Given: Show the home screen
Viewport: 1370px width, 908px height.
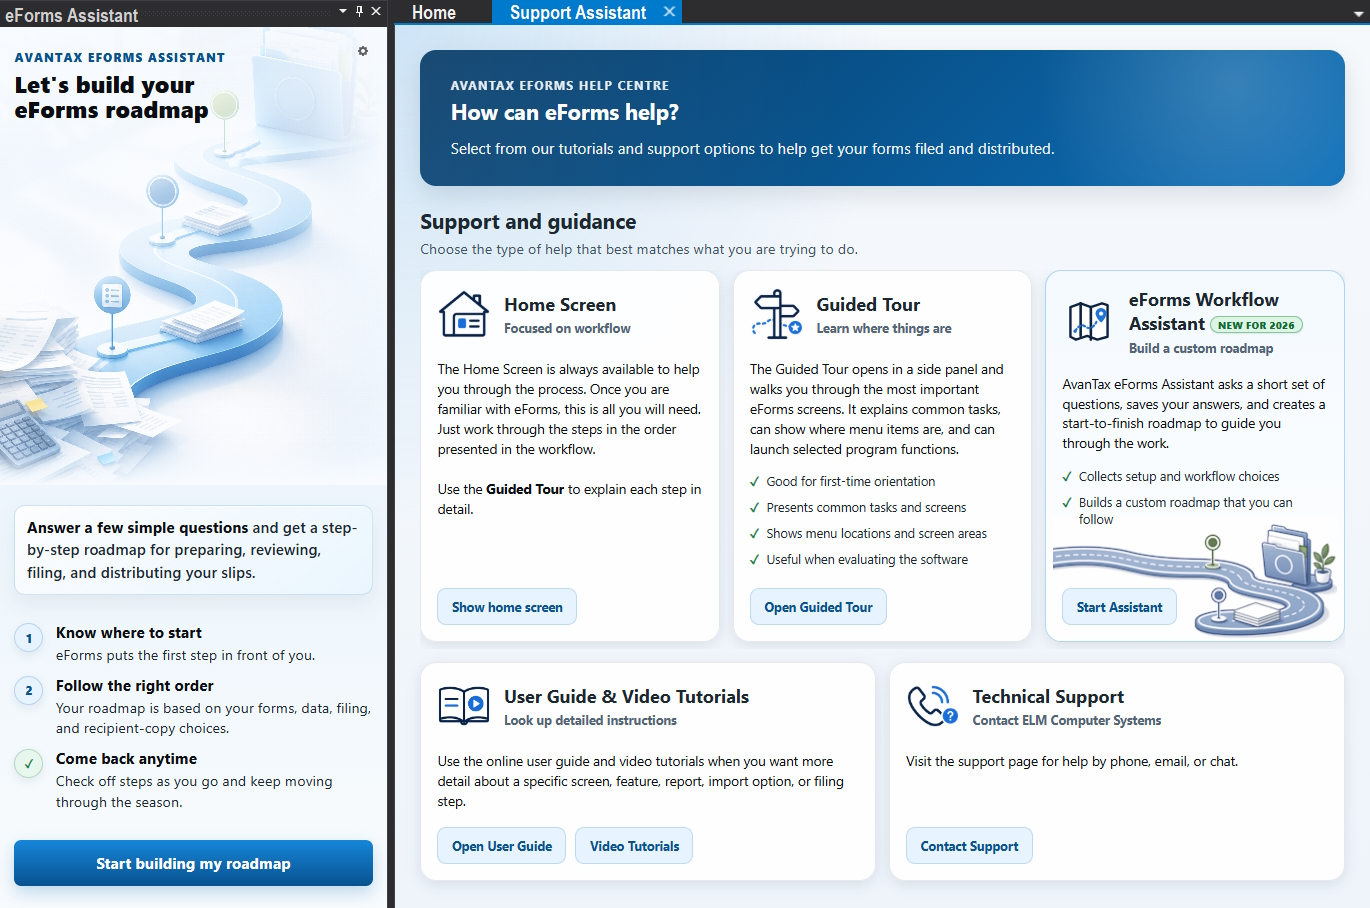Looking at the screenshot, I should tap(507, 607).
